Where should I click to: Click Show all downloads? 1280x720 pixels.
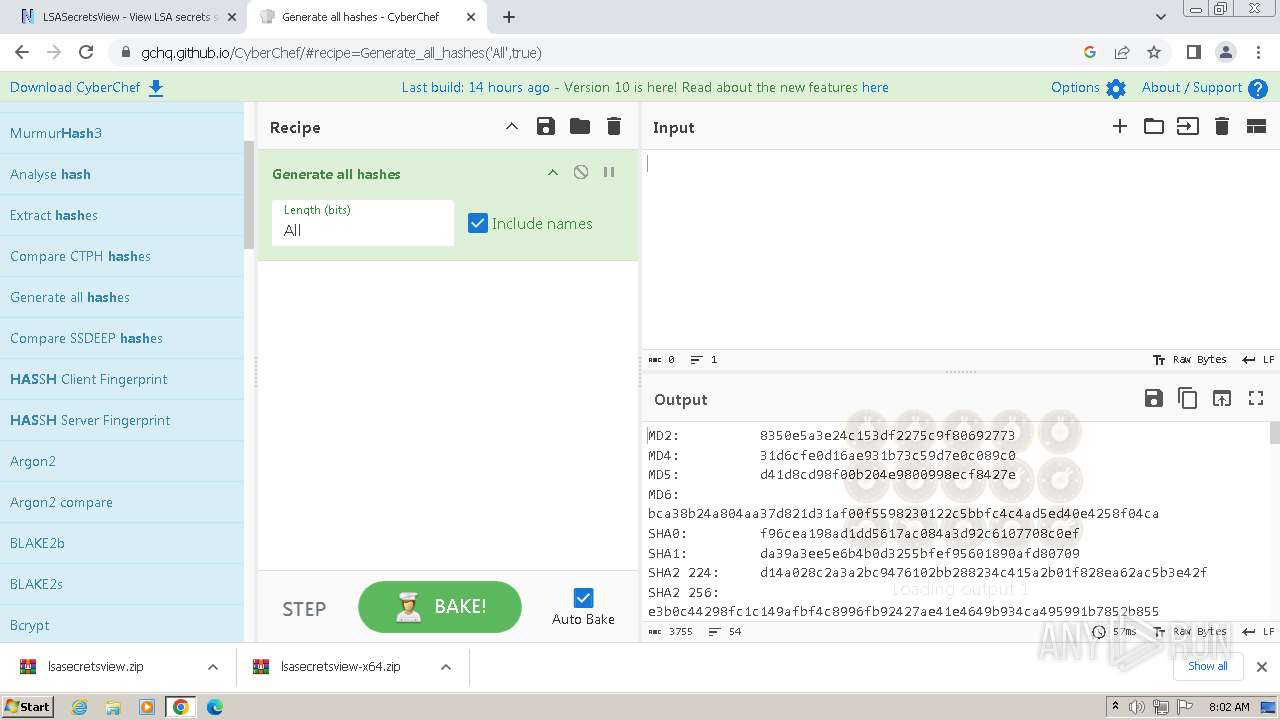(1208, 666)
